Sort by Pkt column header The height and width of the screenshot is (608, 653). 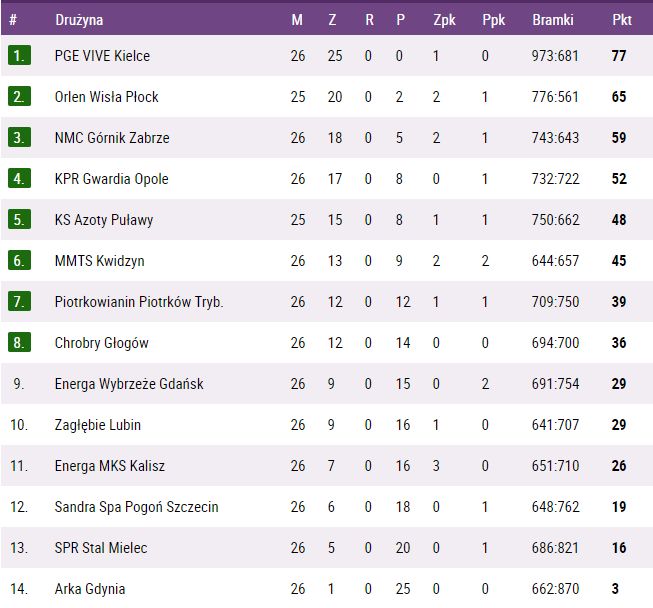coord(620,20)
